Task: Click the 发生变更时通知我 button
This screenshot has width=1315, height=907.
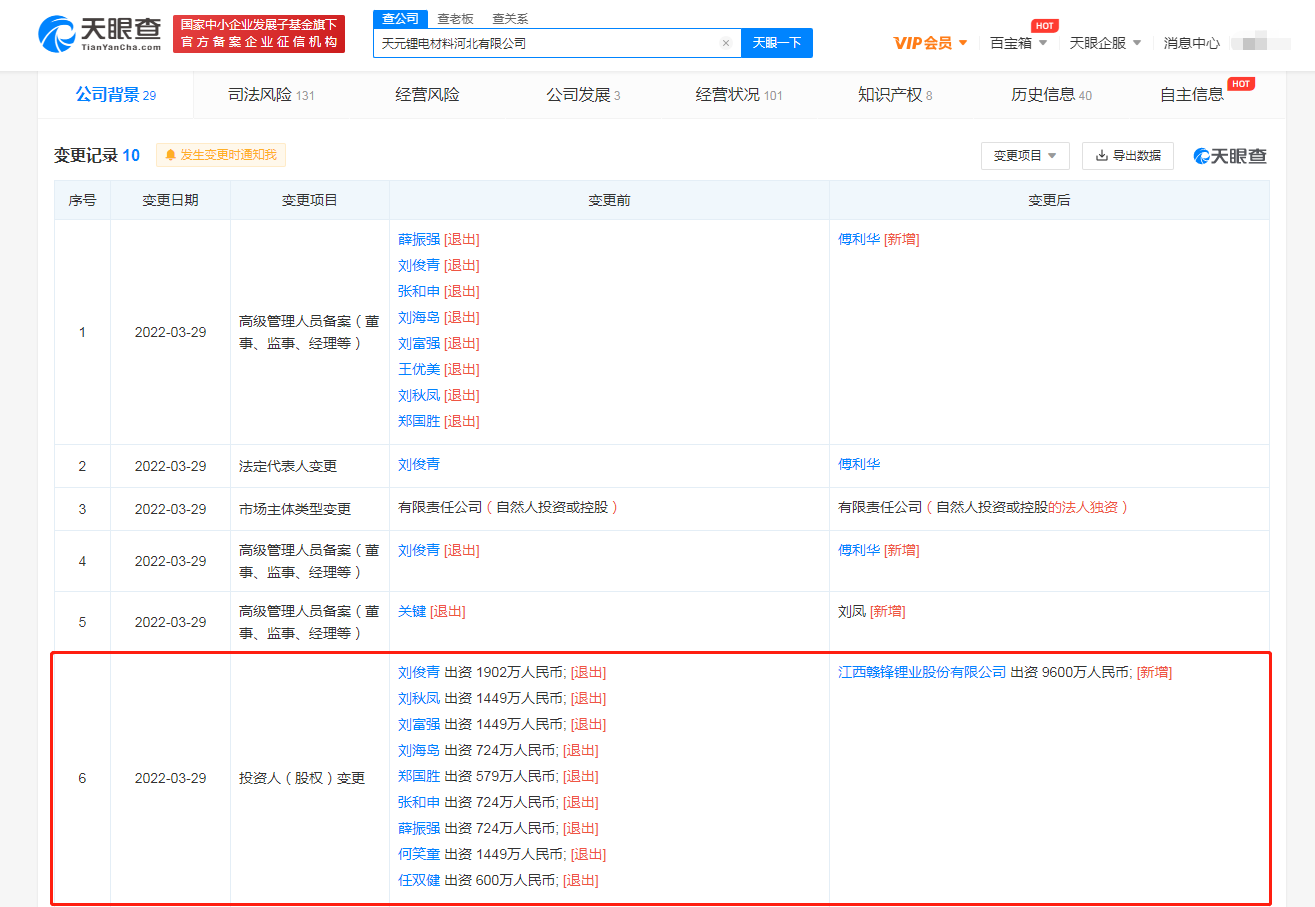Action: (x=221, y=155)
